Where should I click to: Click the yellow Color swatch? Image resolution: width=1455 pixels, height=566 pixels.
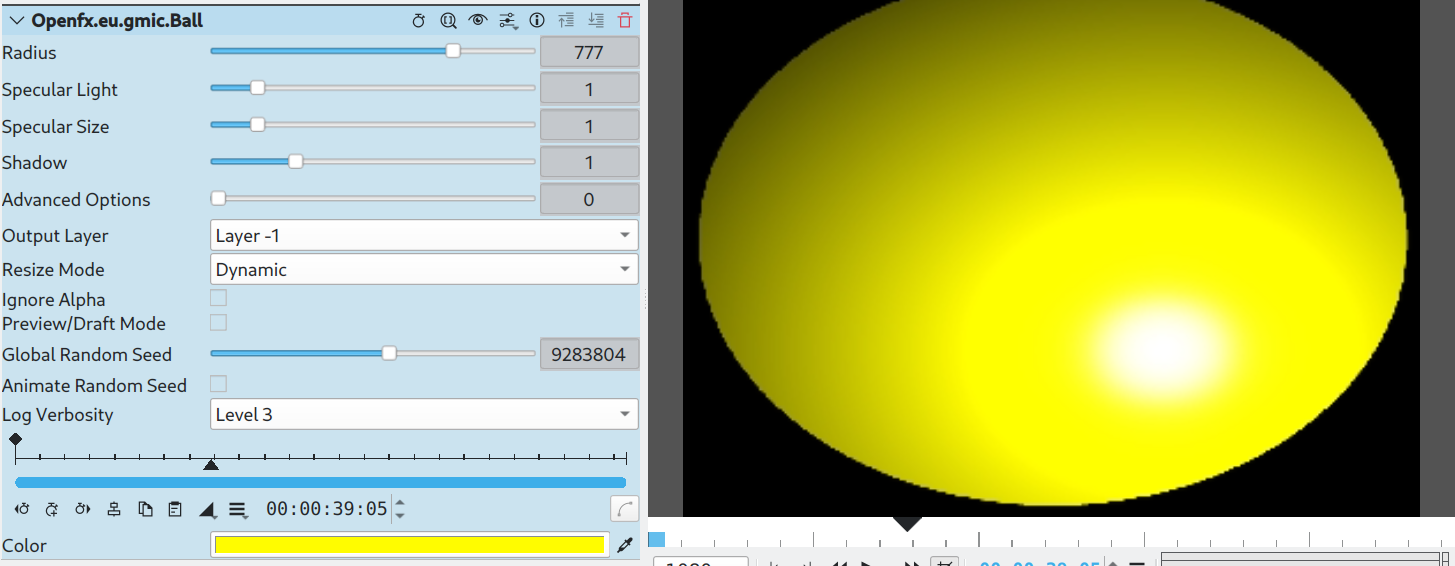(410, 545)
